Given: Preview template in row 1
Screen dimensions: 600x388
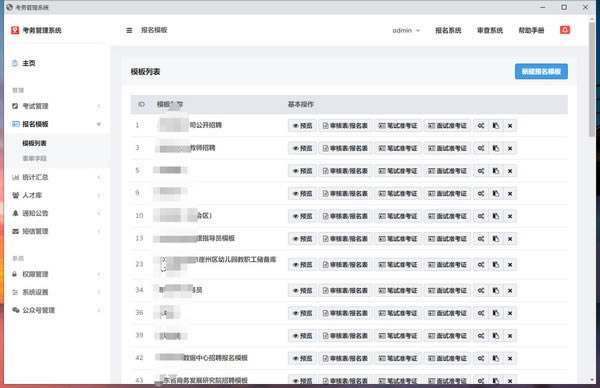Looking at the screenshot, I should (x=302, y=126).
